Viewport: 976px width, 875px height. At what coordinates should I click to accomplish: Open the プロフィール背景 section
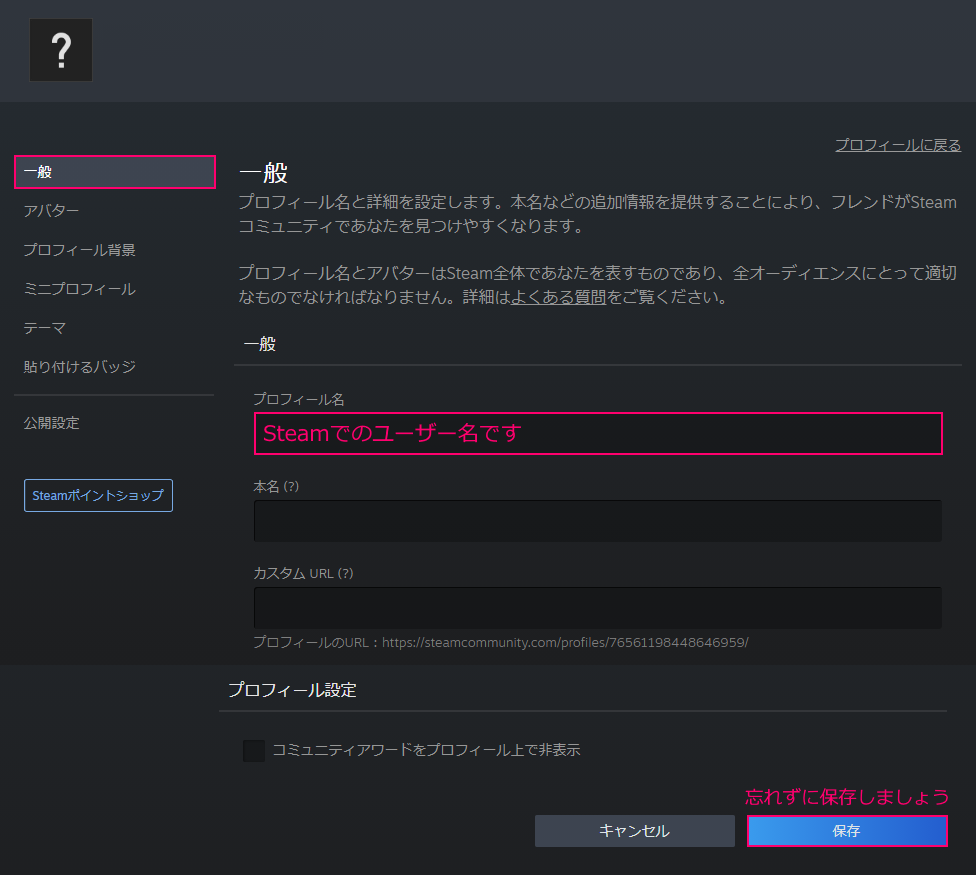click(x=79, y=250)
